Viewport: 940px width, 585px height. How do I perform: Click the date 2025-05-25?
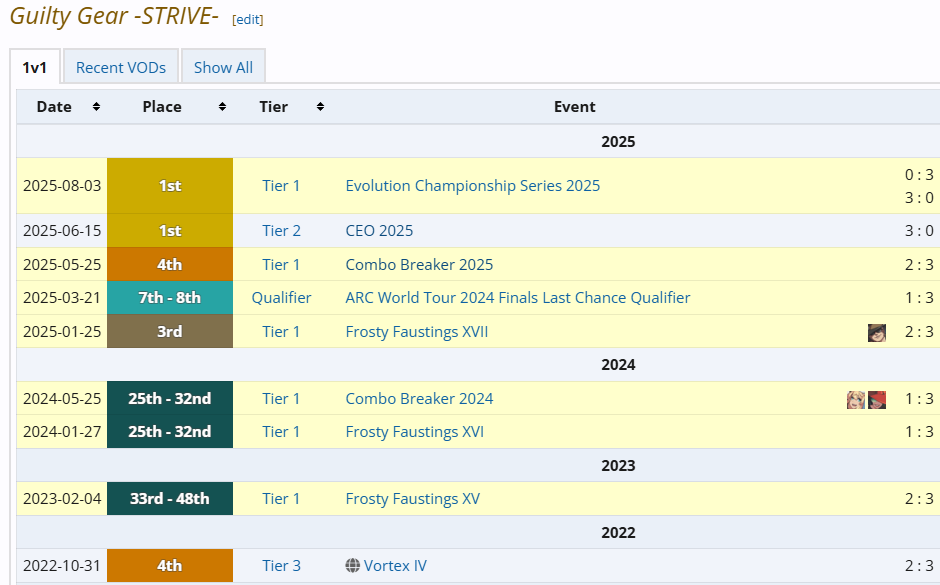[x=62, y=264]
